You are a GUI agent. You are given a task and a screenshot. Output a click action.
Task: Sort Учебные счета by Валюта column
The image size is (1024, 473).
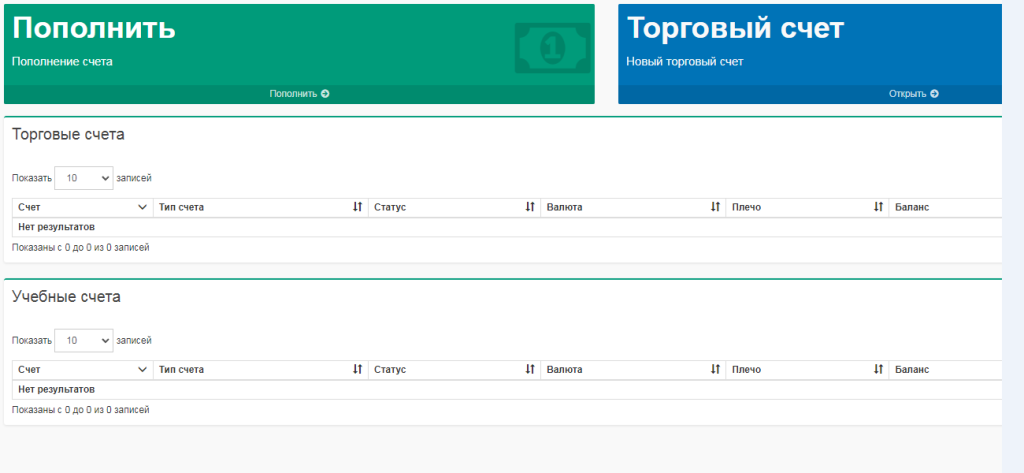point(715,370)
